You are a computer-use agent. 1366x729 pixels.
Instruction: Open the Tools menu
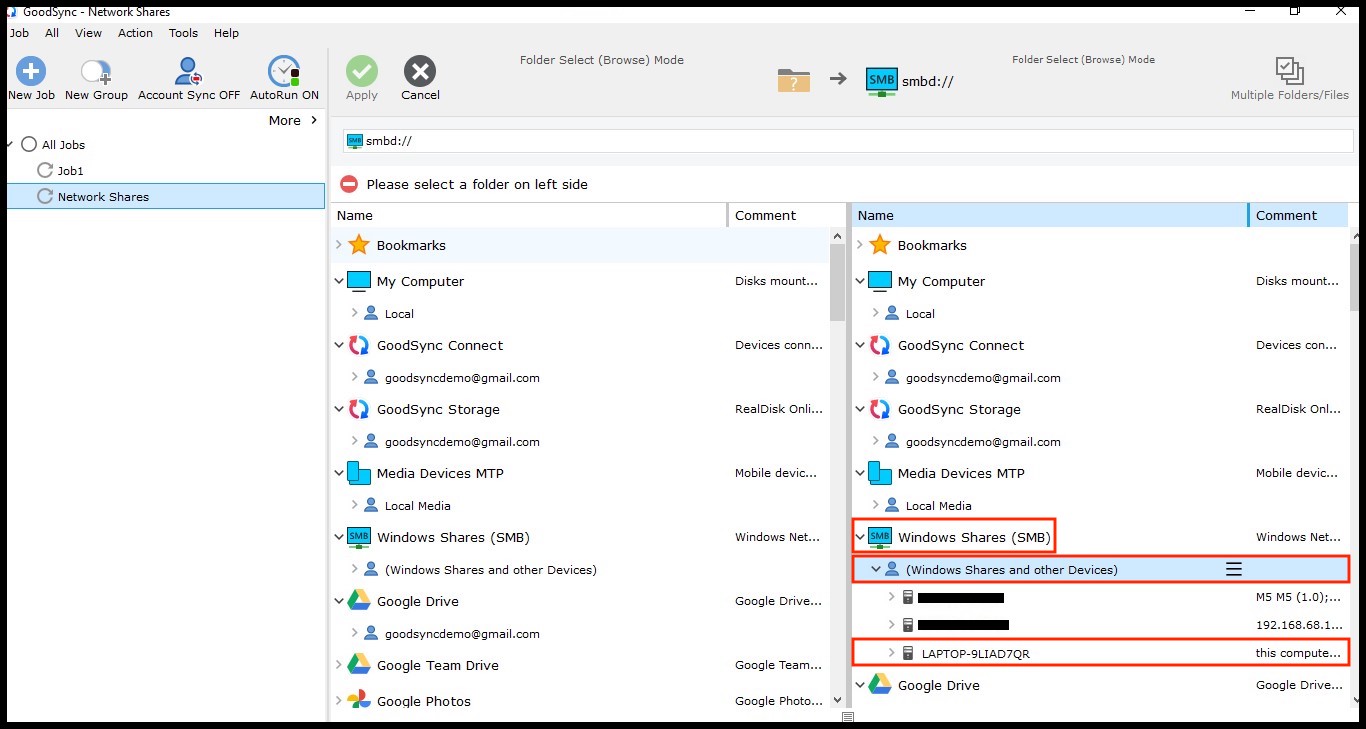pos(183,33)
